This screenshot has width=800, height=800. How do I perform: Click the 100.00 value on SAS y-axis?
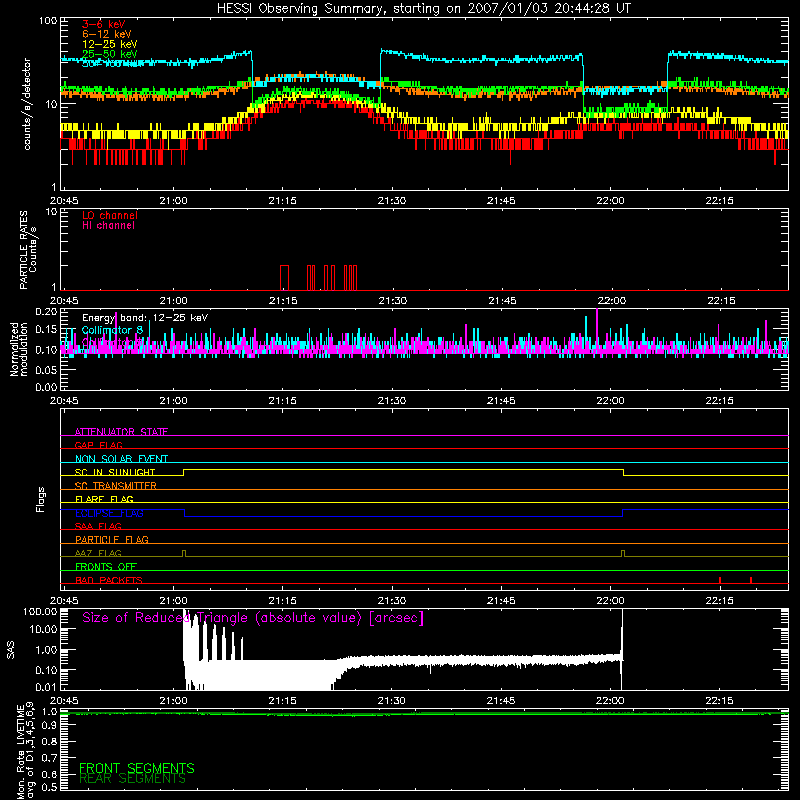point(41,611)
